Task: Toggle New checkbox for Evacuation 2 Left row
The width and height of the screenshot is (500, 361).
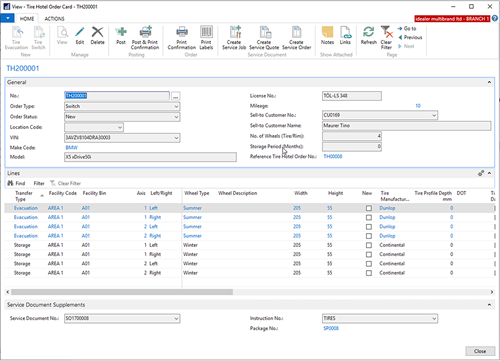Action: coord(369,227)
